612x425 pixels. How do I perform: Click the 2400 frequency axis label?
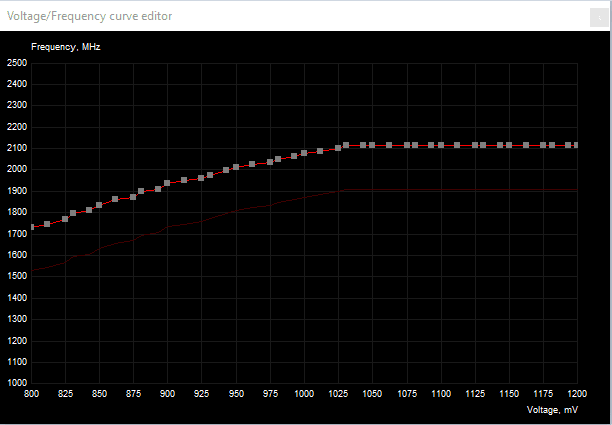pos(17,84)
